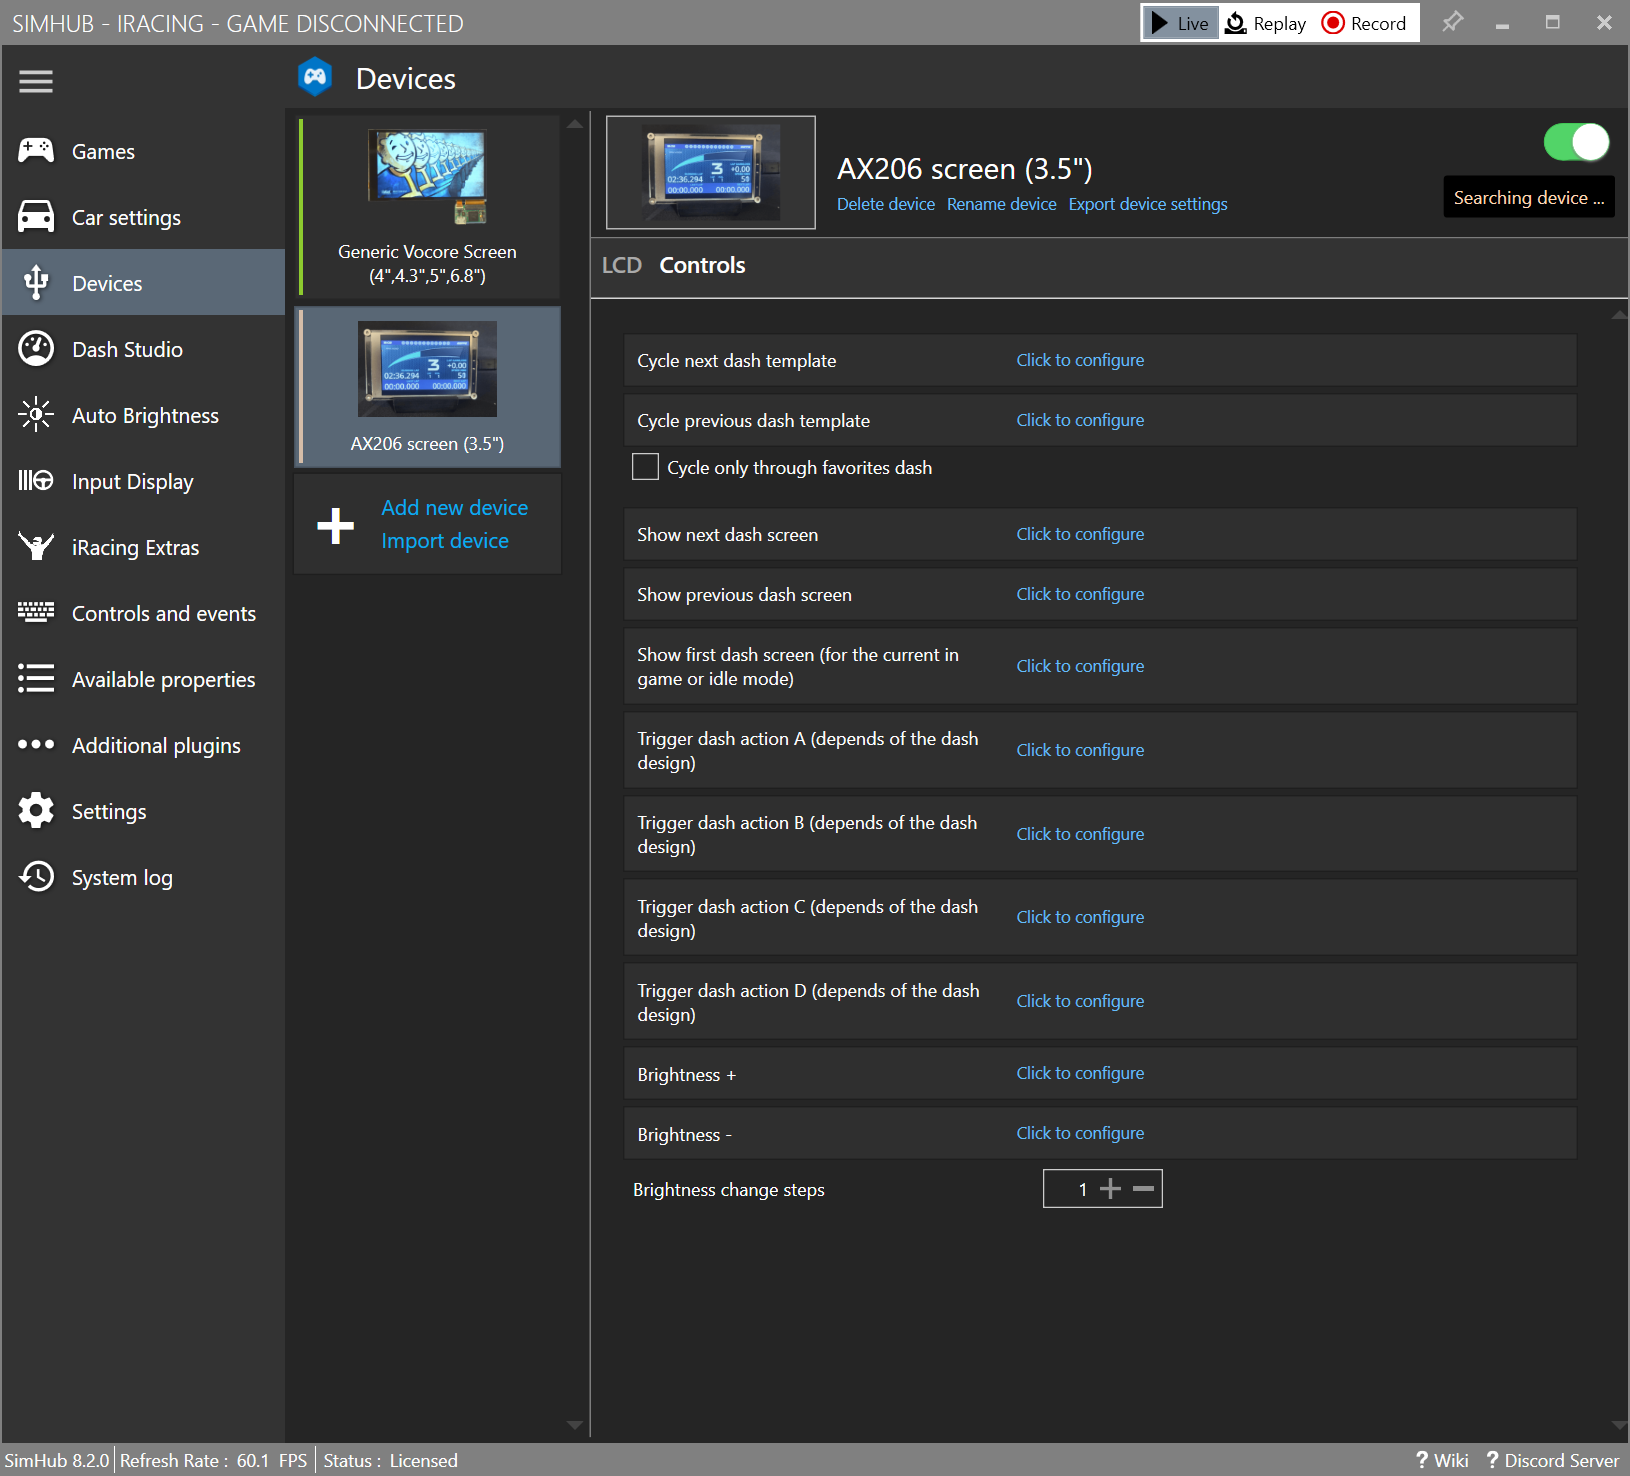Configure Trigger dash action C
1630x1476 pixels.
click(x=1080, y=917)
